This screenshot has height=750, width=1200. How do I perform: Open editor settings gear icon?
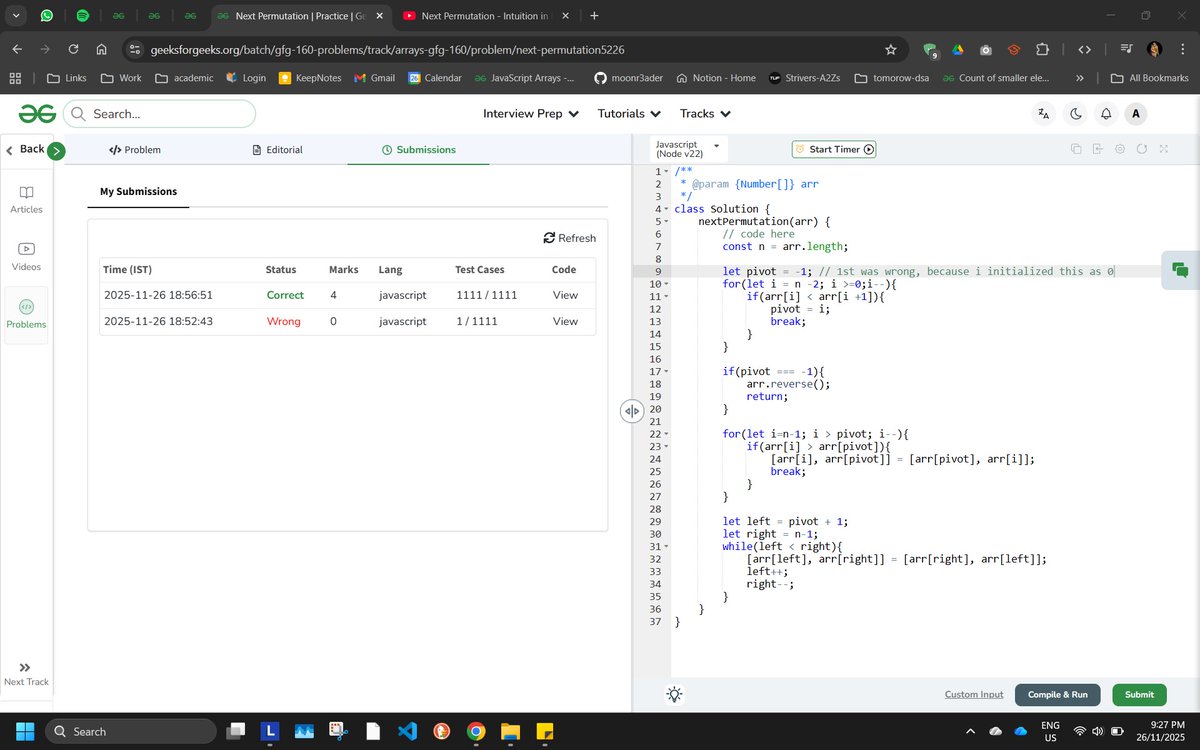coord(1119,149)
